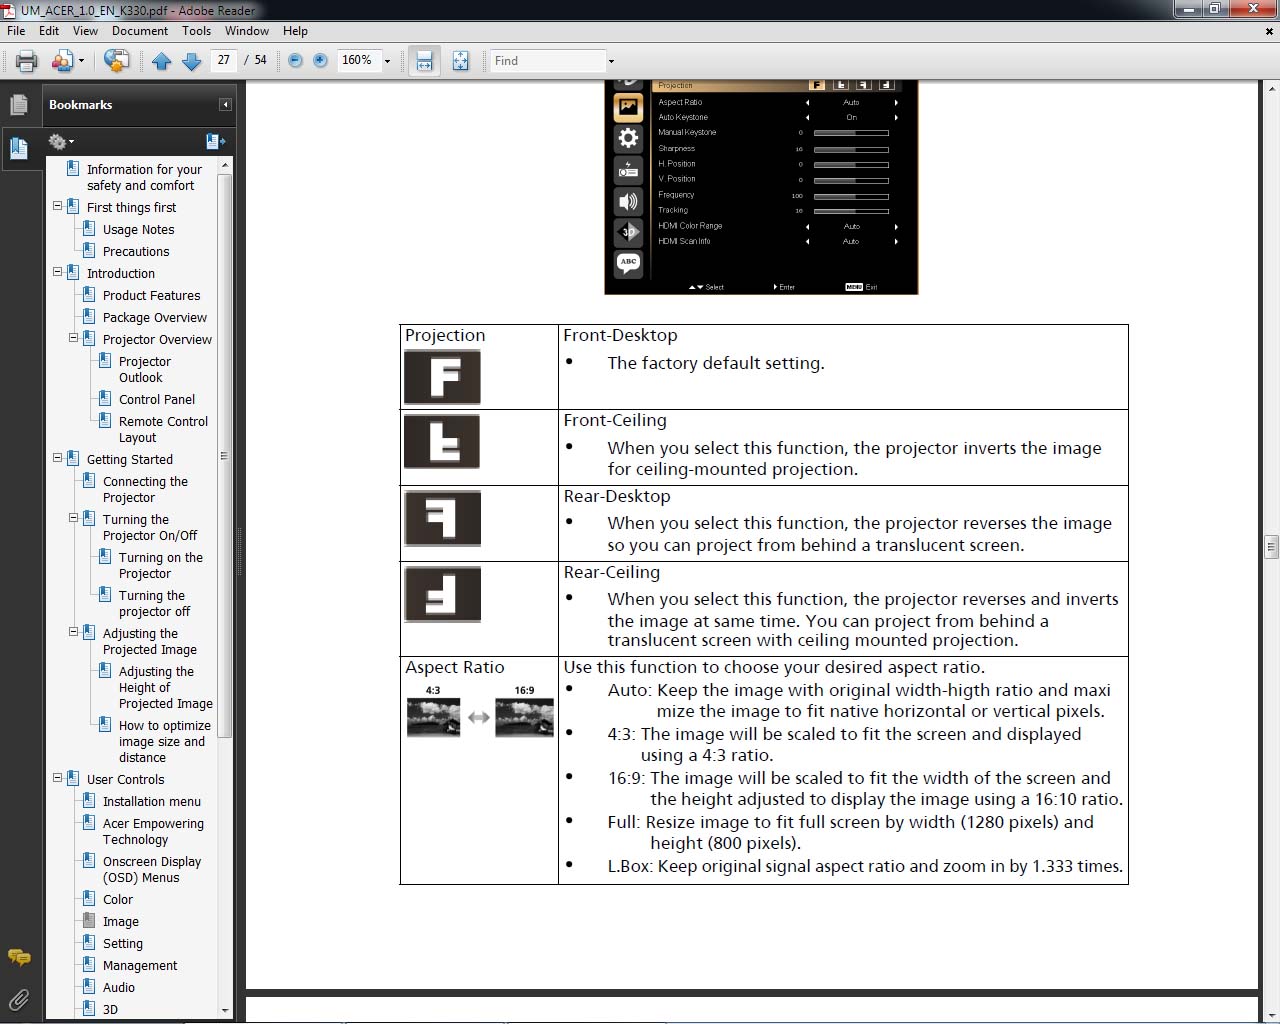Open the Pages thumbnails panel icon

[19, 105]
